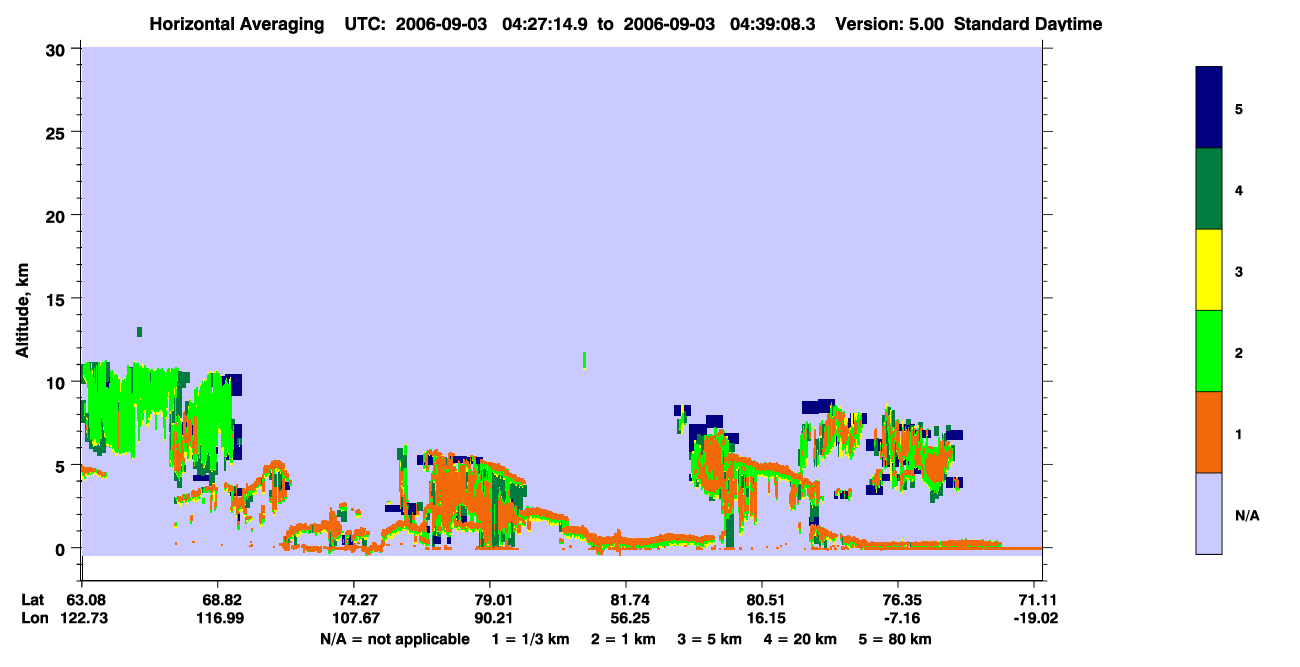The width and height of the screenshot is (1300, 667).
Task: Click the altitude tick label 20
Action: [57, 215]
